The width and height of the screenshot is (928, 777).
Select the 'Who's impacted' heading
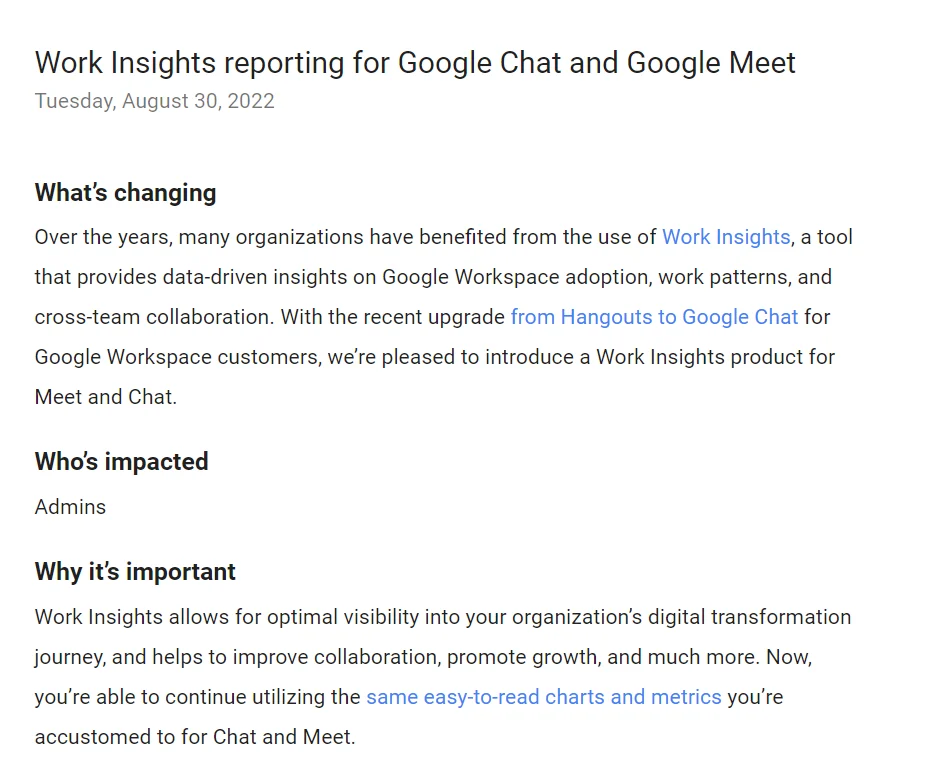tap(121, 461)
